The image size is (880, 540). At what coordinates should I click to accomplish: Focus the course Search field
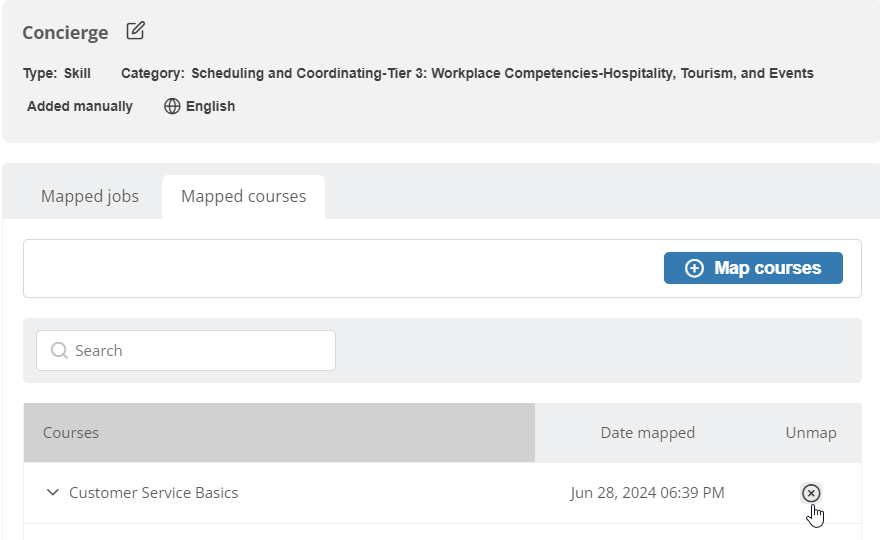point(186,350)
